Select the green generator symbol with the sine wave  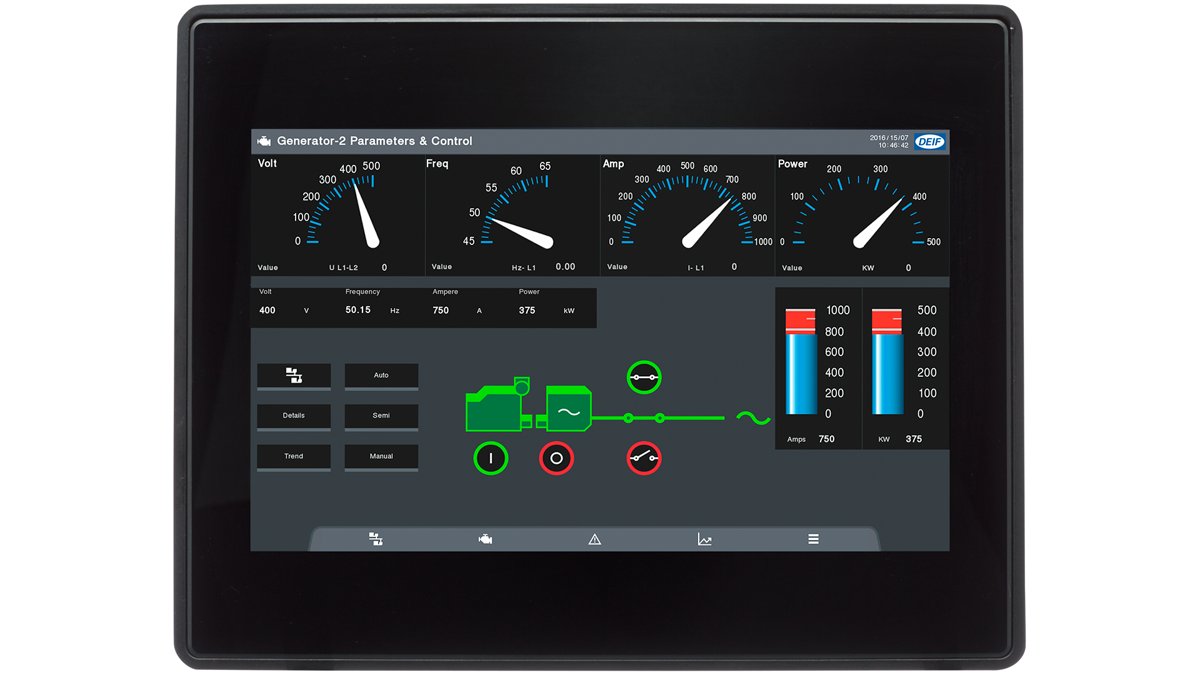point(568,411)
